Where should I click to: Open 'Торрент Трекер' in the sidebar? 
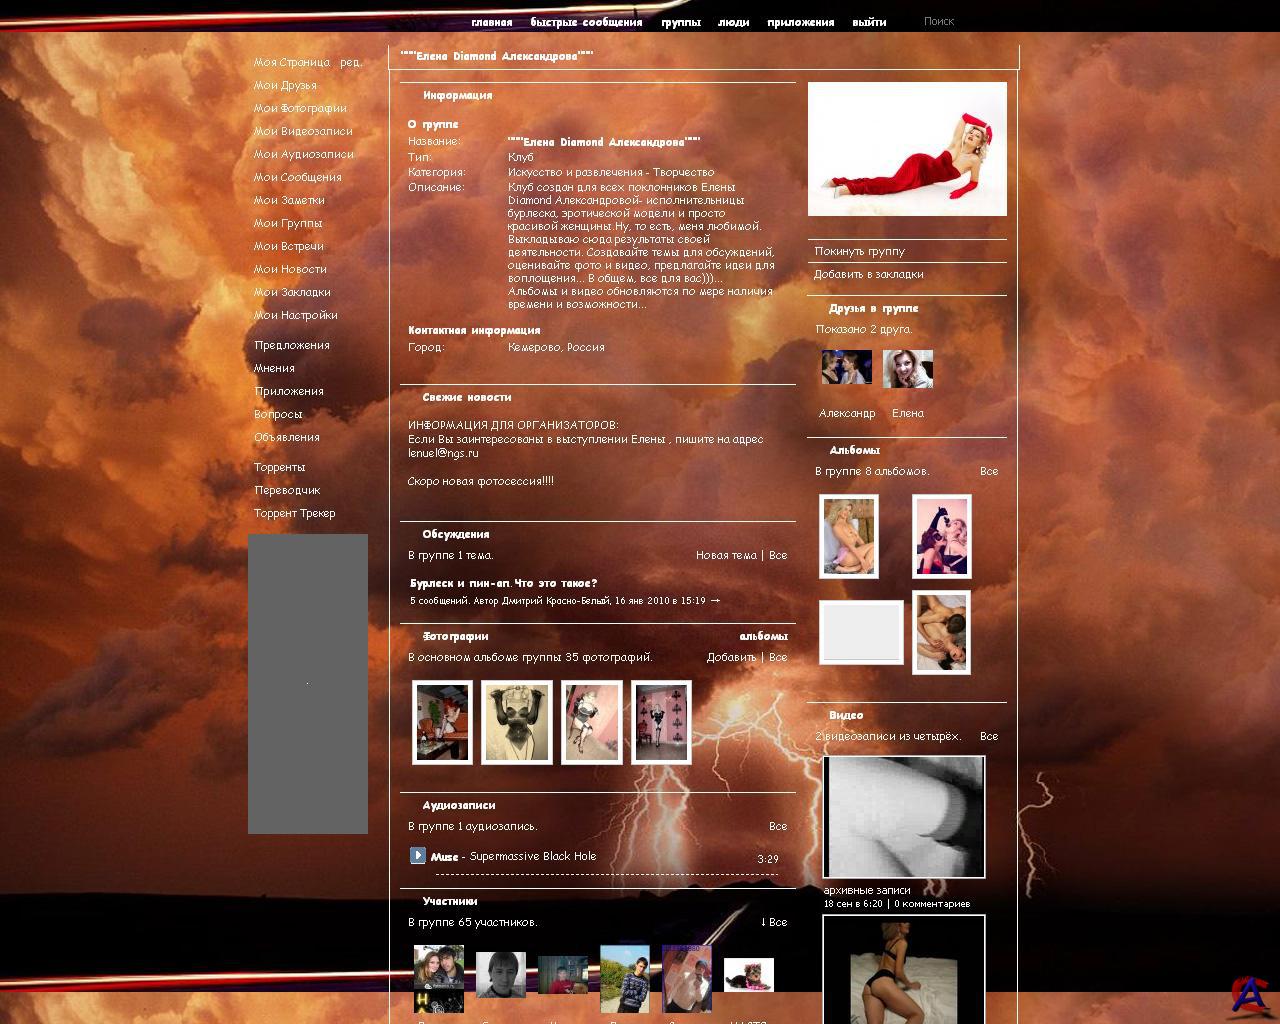294,513
